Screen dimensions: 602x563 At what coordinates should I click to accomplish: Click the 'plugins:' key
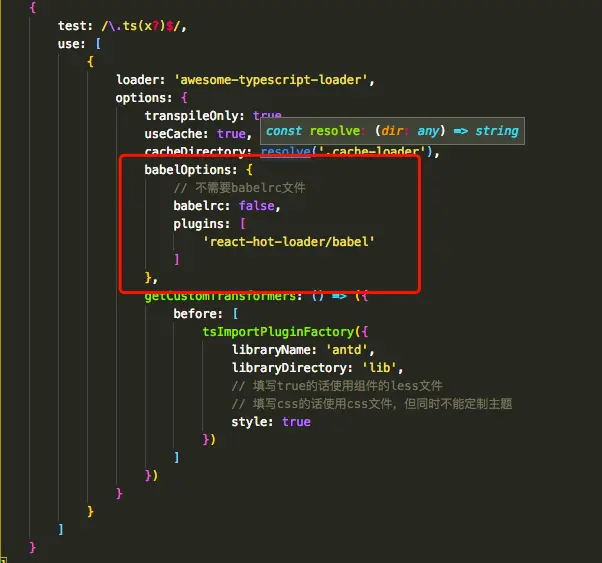pos(202,224)
